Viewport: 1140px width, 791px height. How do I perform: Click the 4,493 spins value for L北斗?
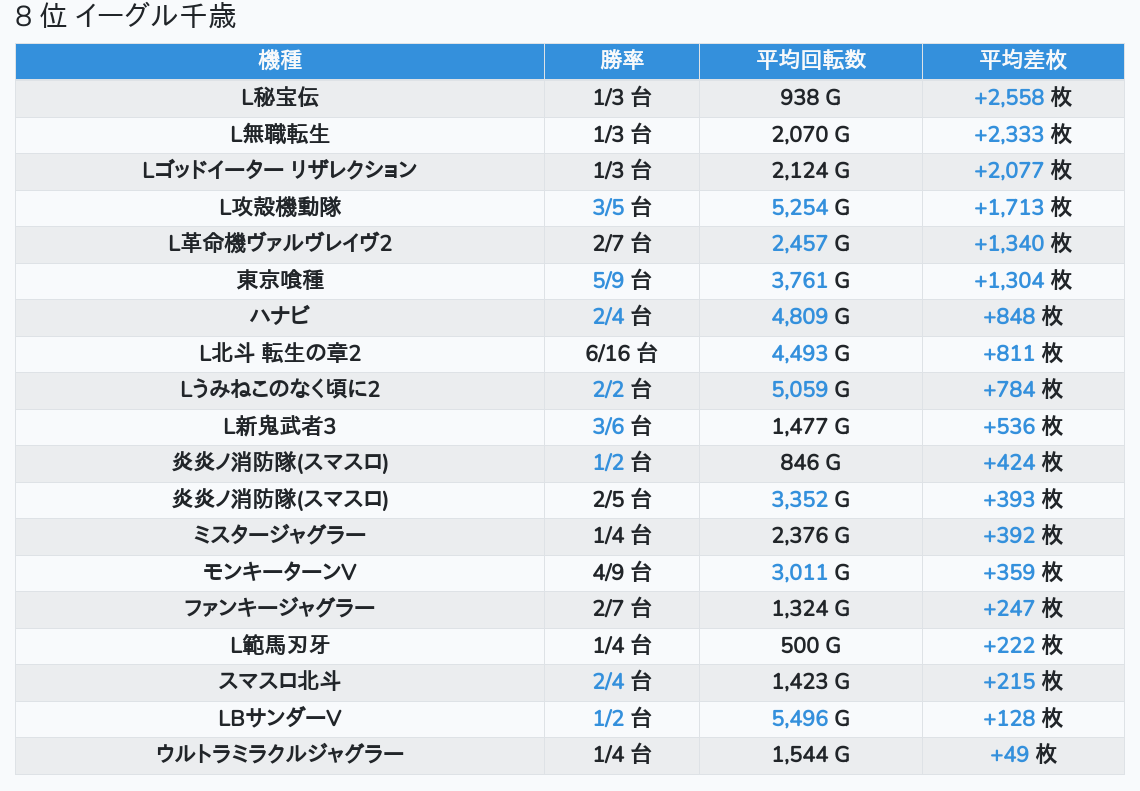(x=799, y=353)
